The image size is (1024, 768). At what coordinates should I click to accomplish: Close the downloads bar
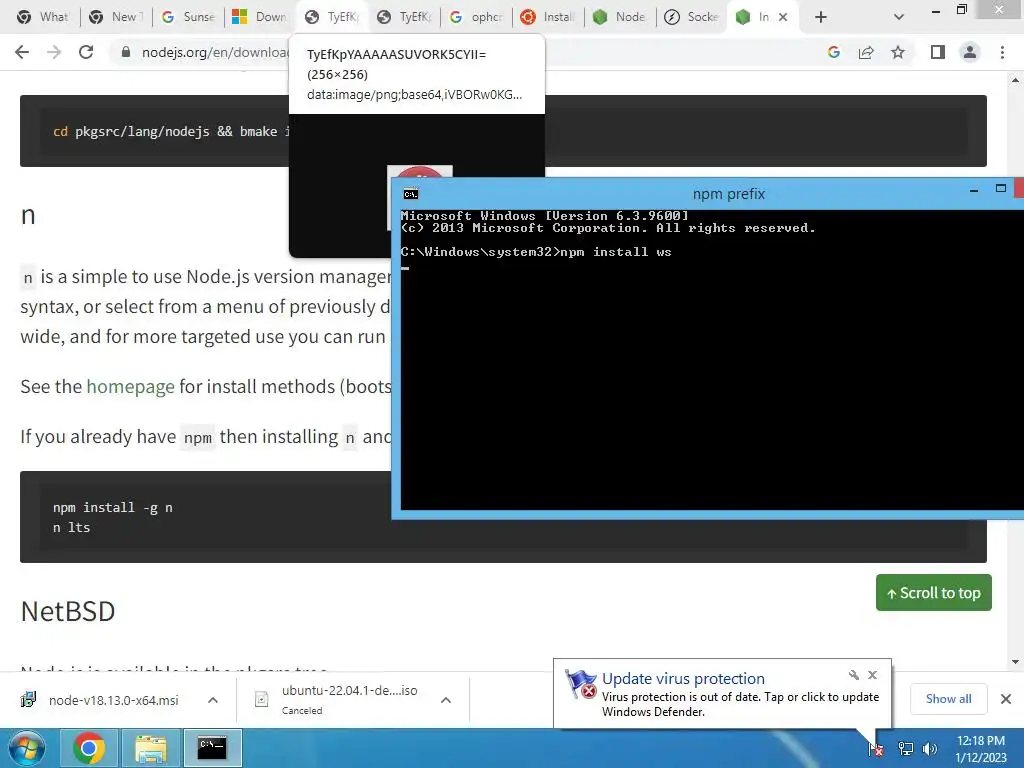tap(1006, 699)
